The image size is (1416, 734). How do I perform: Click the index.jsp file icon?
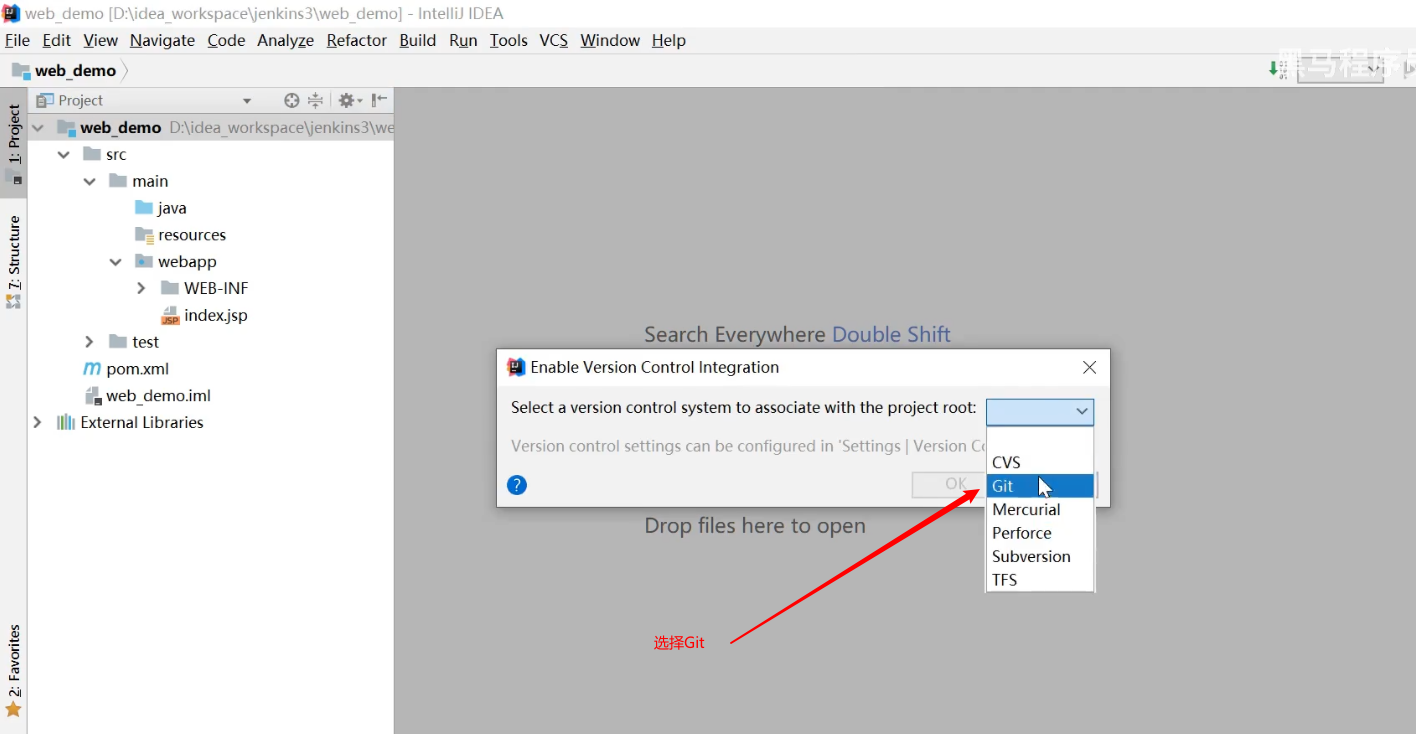(x=170, y=315)
